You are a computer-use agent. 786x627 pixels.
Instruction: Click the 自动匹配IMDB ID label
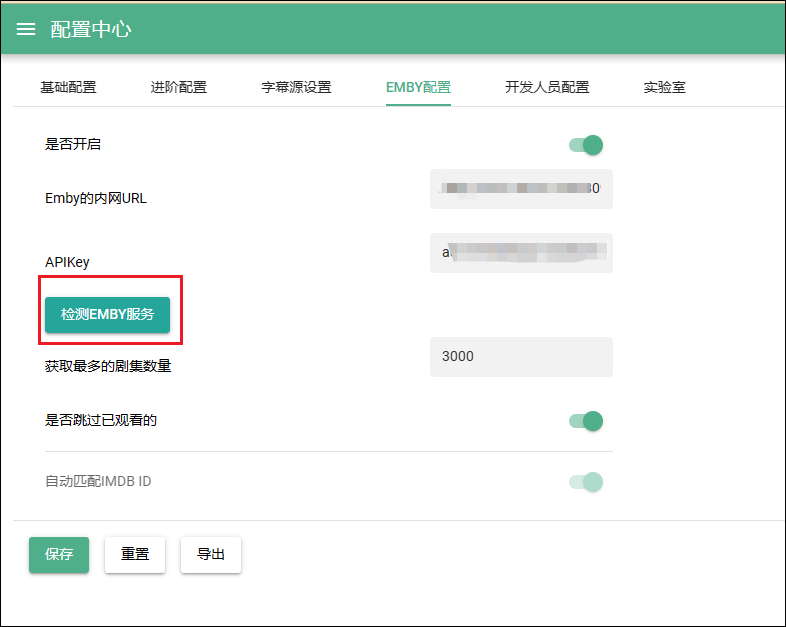point(98,482)
